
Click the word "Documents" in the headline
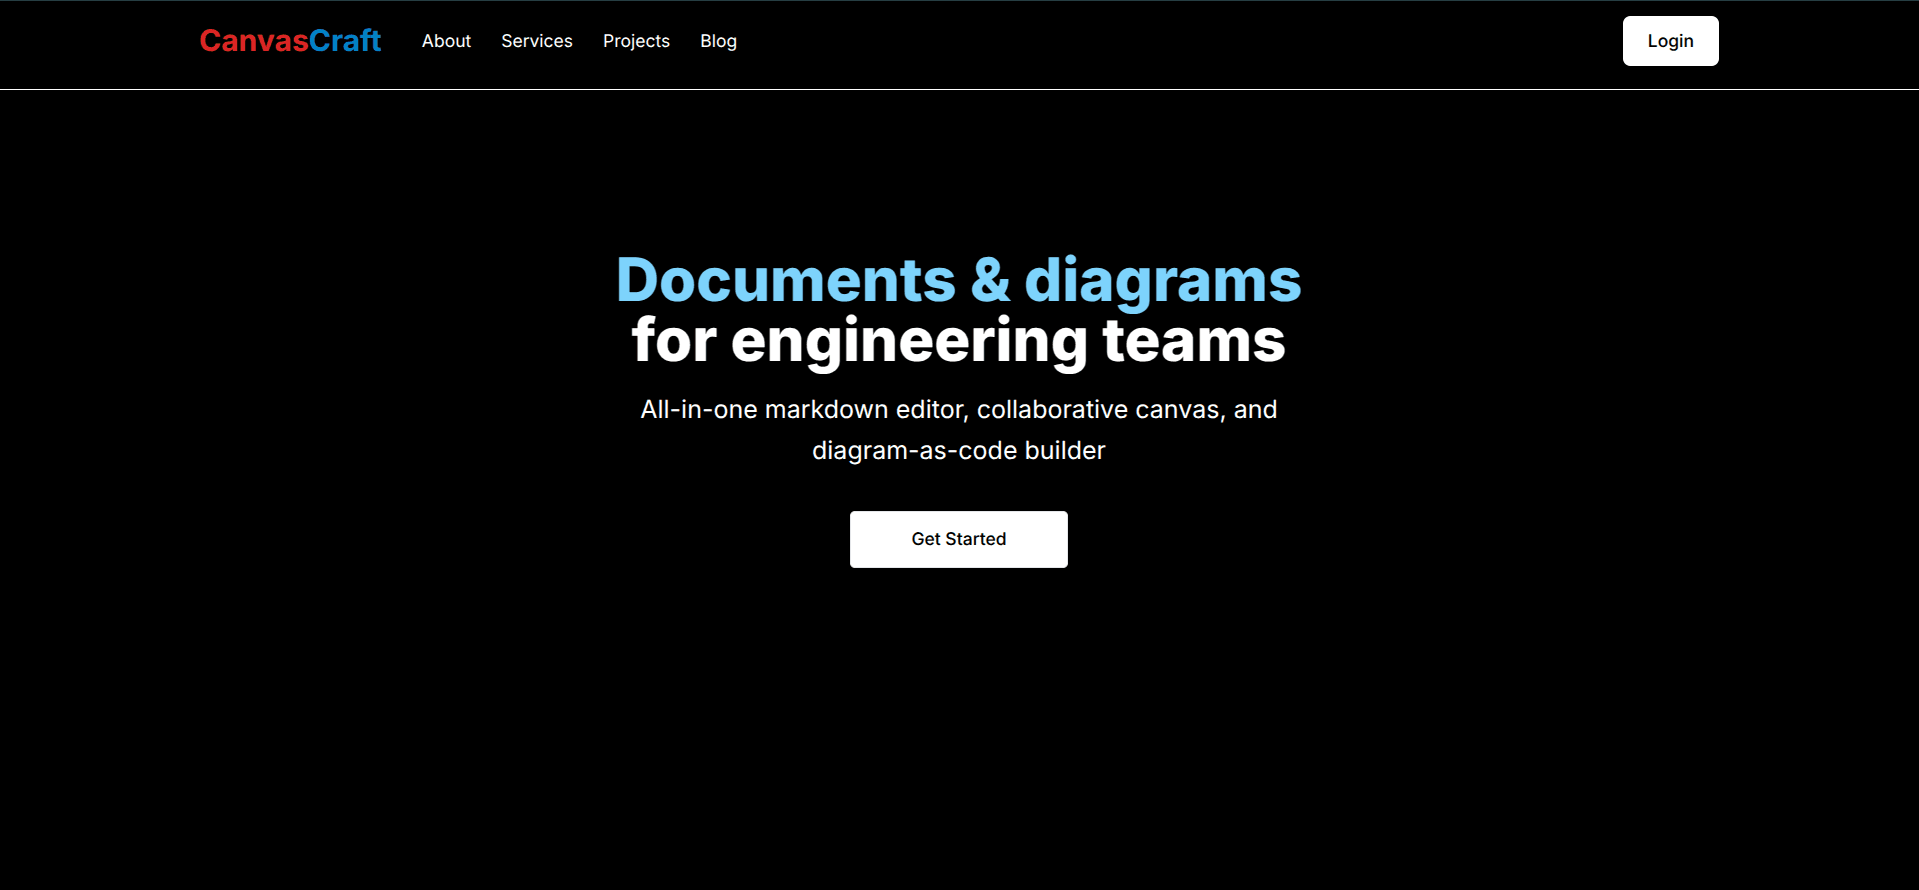pos(786,280)
